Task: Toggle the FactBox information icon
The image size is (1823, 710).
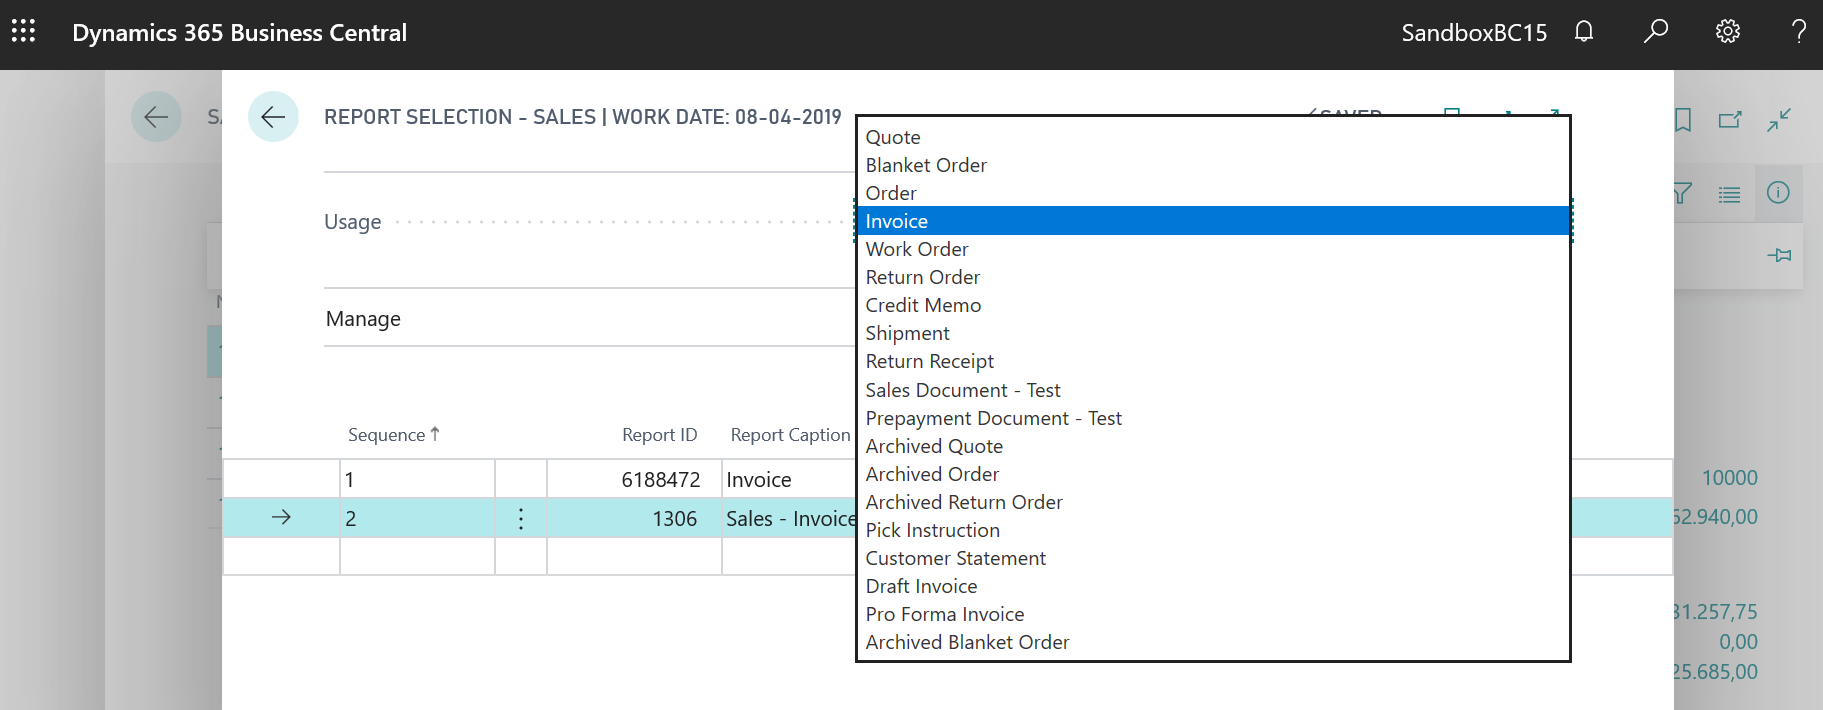Action: [x=1778, y=192]
